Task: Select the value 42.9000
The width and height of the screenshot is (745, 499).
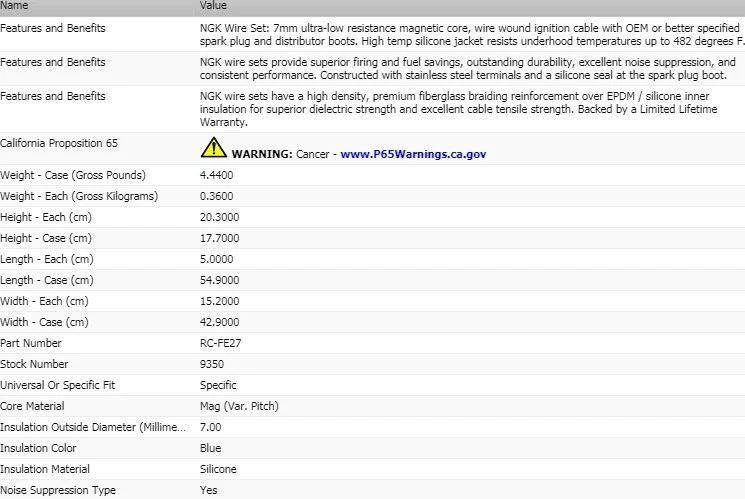Action: (220, 322)
